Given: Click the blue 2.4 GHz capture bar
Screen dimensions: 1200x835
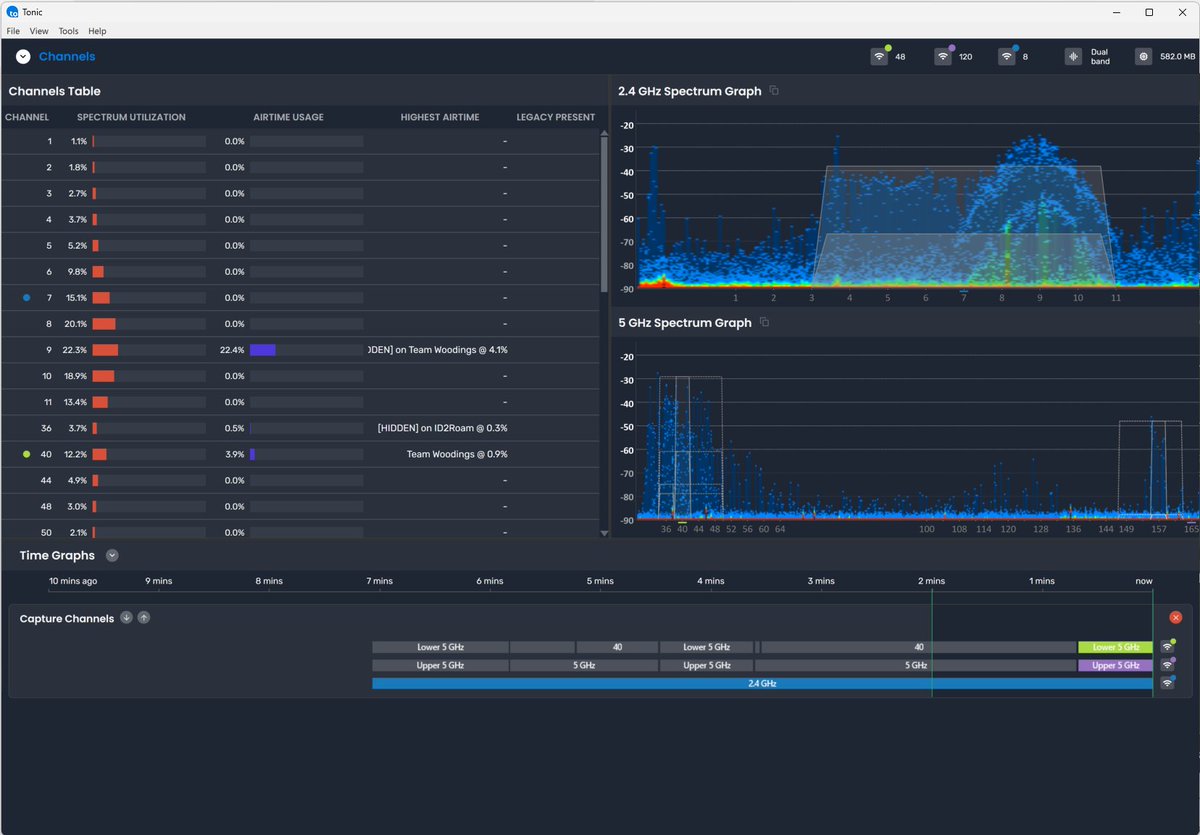Looking at the screenshot, I should (x=762, y=683).
